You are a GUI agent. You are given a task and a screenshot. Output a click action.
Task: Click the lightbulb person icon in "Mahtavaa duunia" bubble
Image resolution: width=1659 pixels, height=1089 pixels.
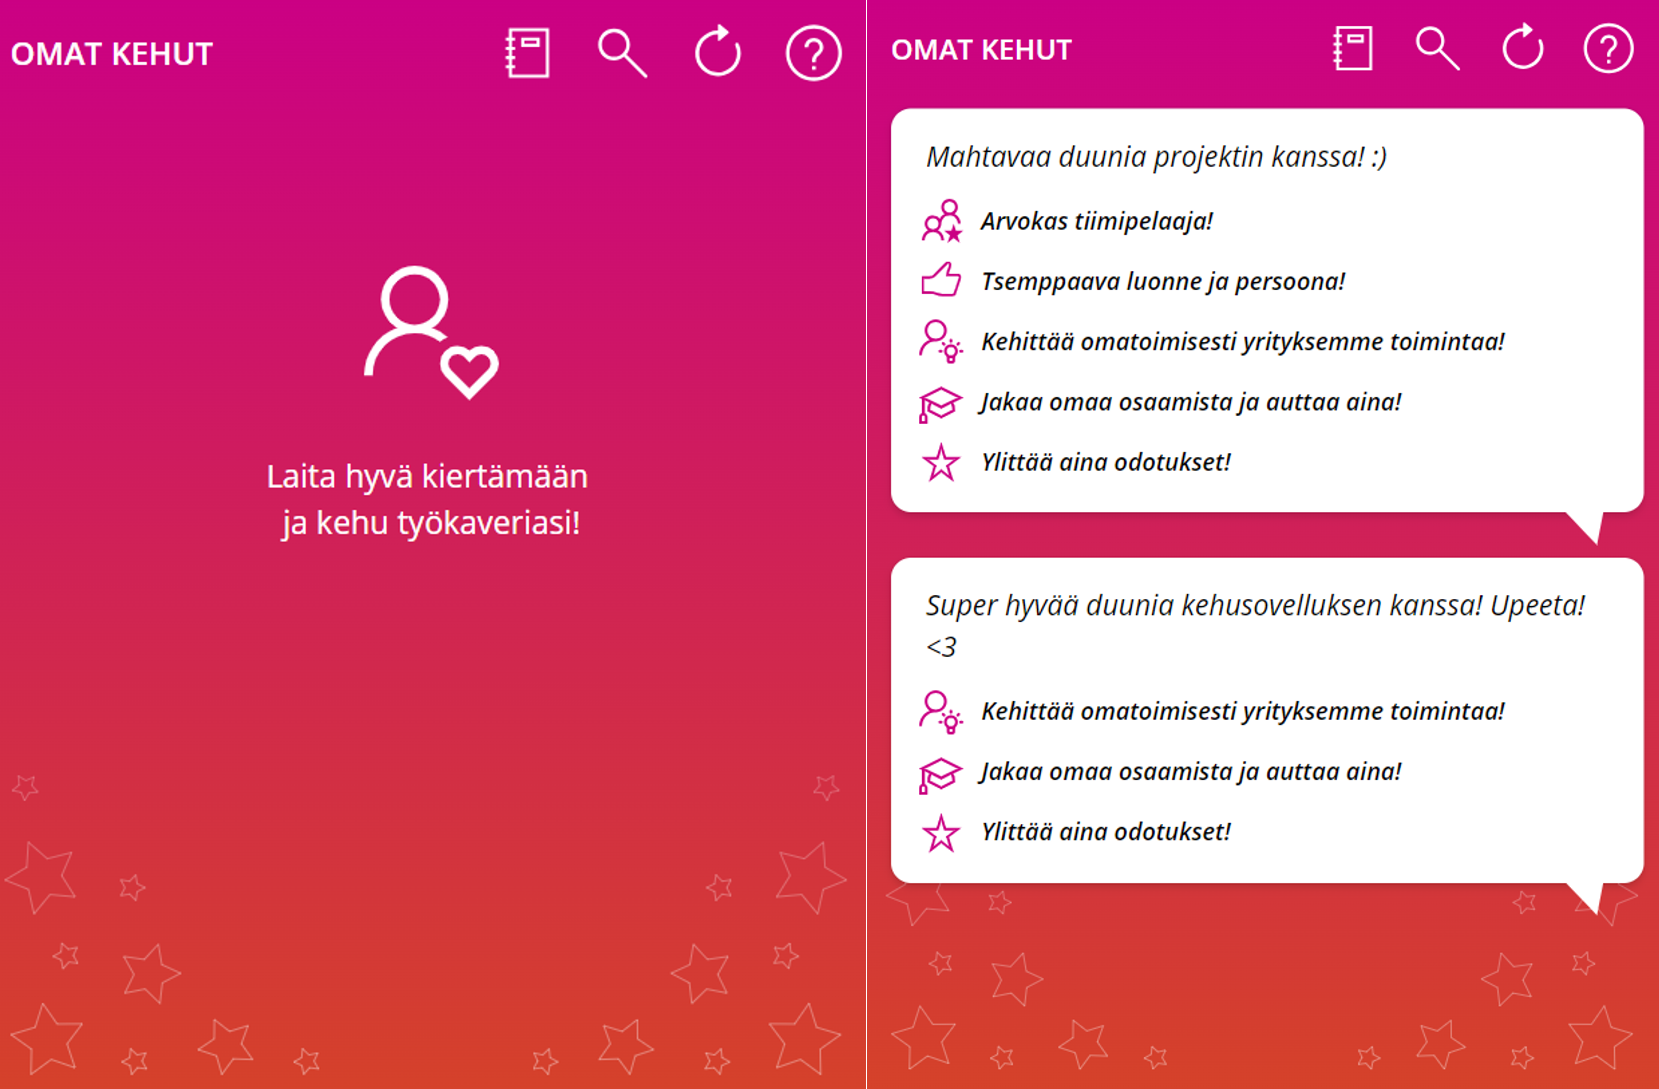pos(941,341)
